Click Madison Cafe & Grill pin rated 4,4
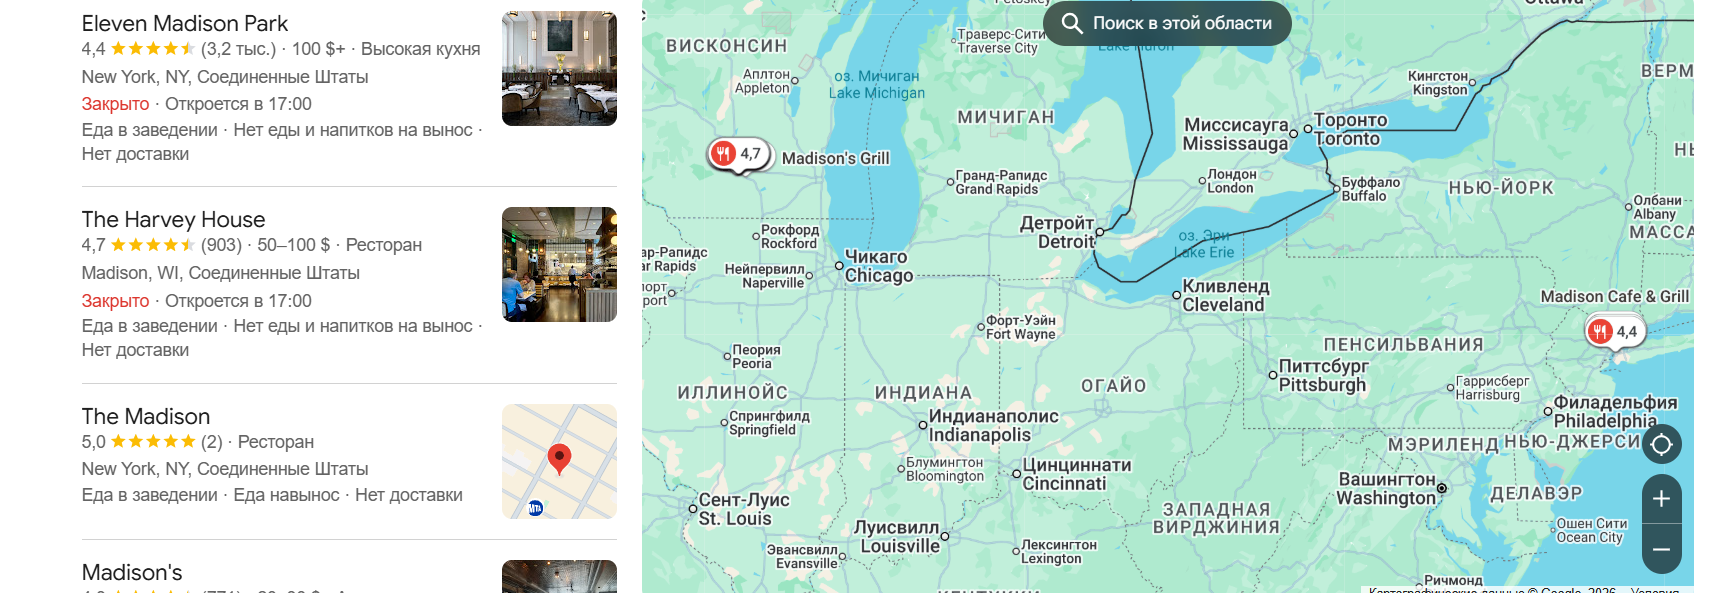Viewport: 1717px width, 593px height. click(1615, 331)
